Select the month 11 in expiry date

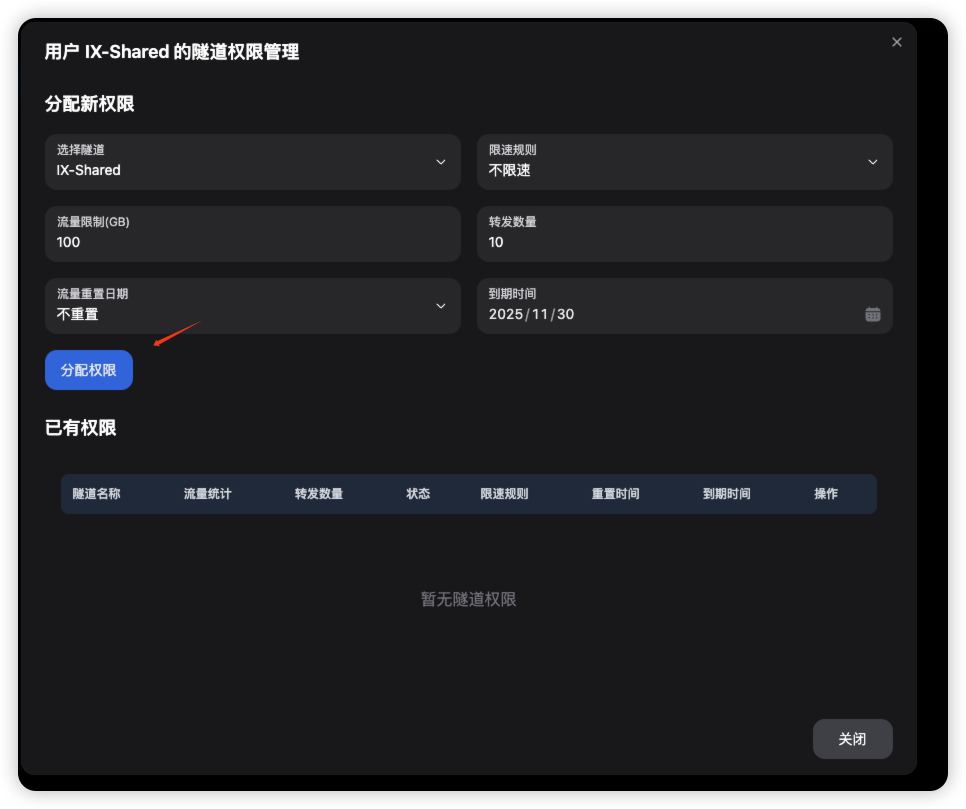pos(540,314)
